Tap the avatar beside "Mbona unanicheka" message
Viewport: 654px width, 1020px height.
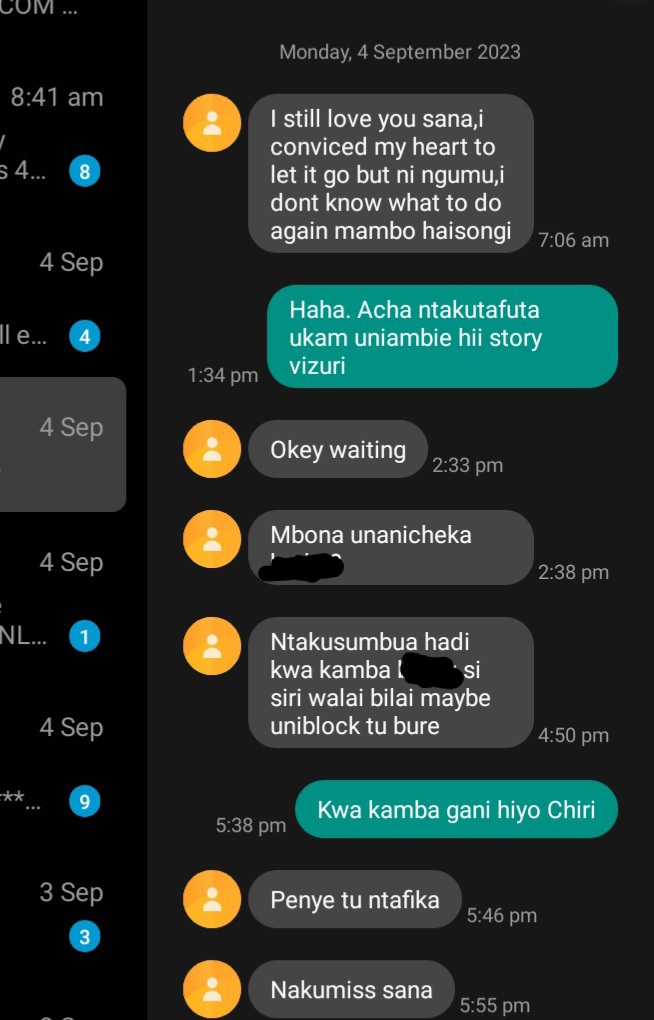(x=211, y=539)
